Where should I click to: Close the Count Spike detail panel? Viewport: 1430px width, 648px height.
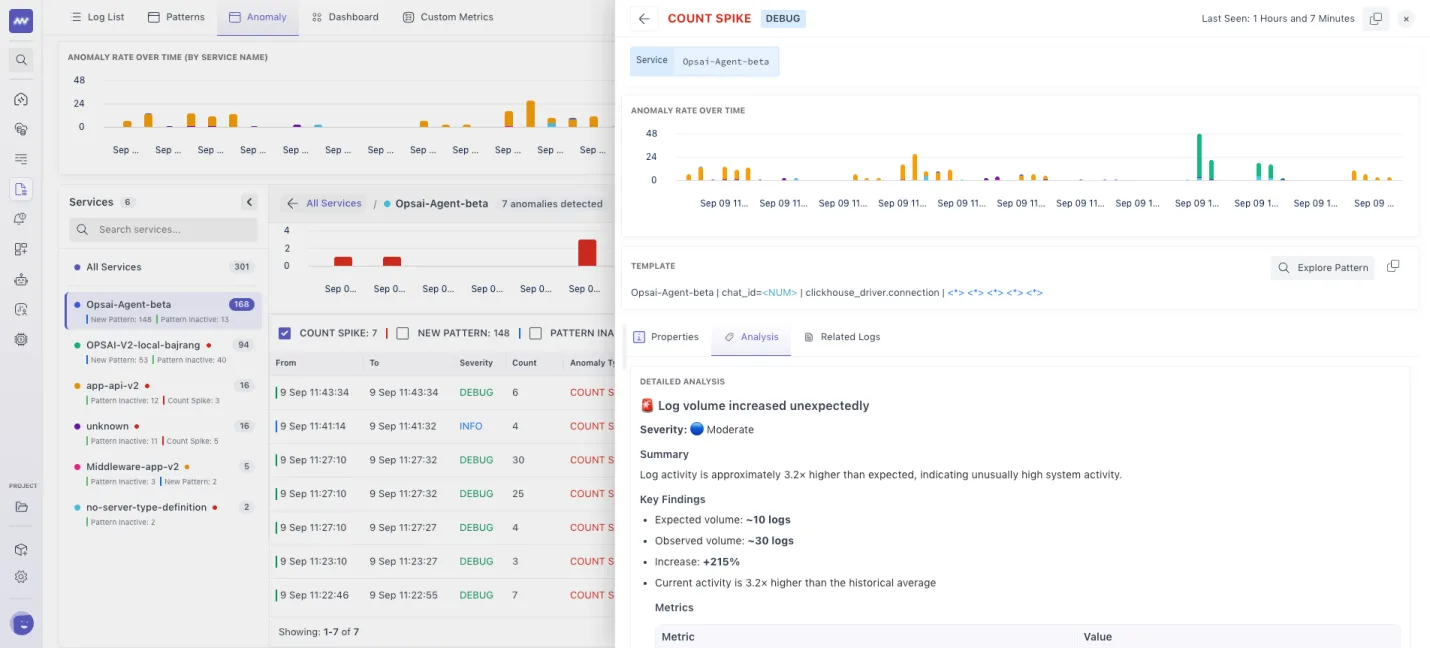[x=1406, y=18]
